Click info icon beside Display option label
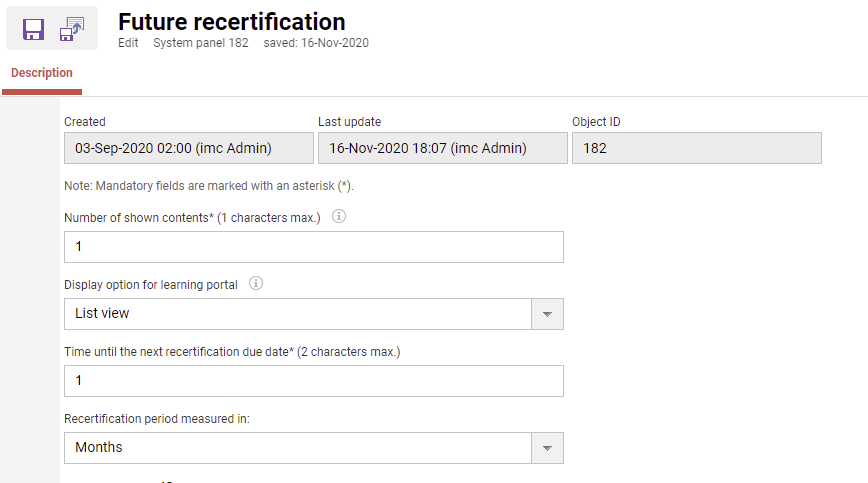Viewport: 868px width, 483px height. (256, 284)
